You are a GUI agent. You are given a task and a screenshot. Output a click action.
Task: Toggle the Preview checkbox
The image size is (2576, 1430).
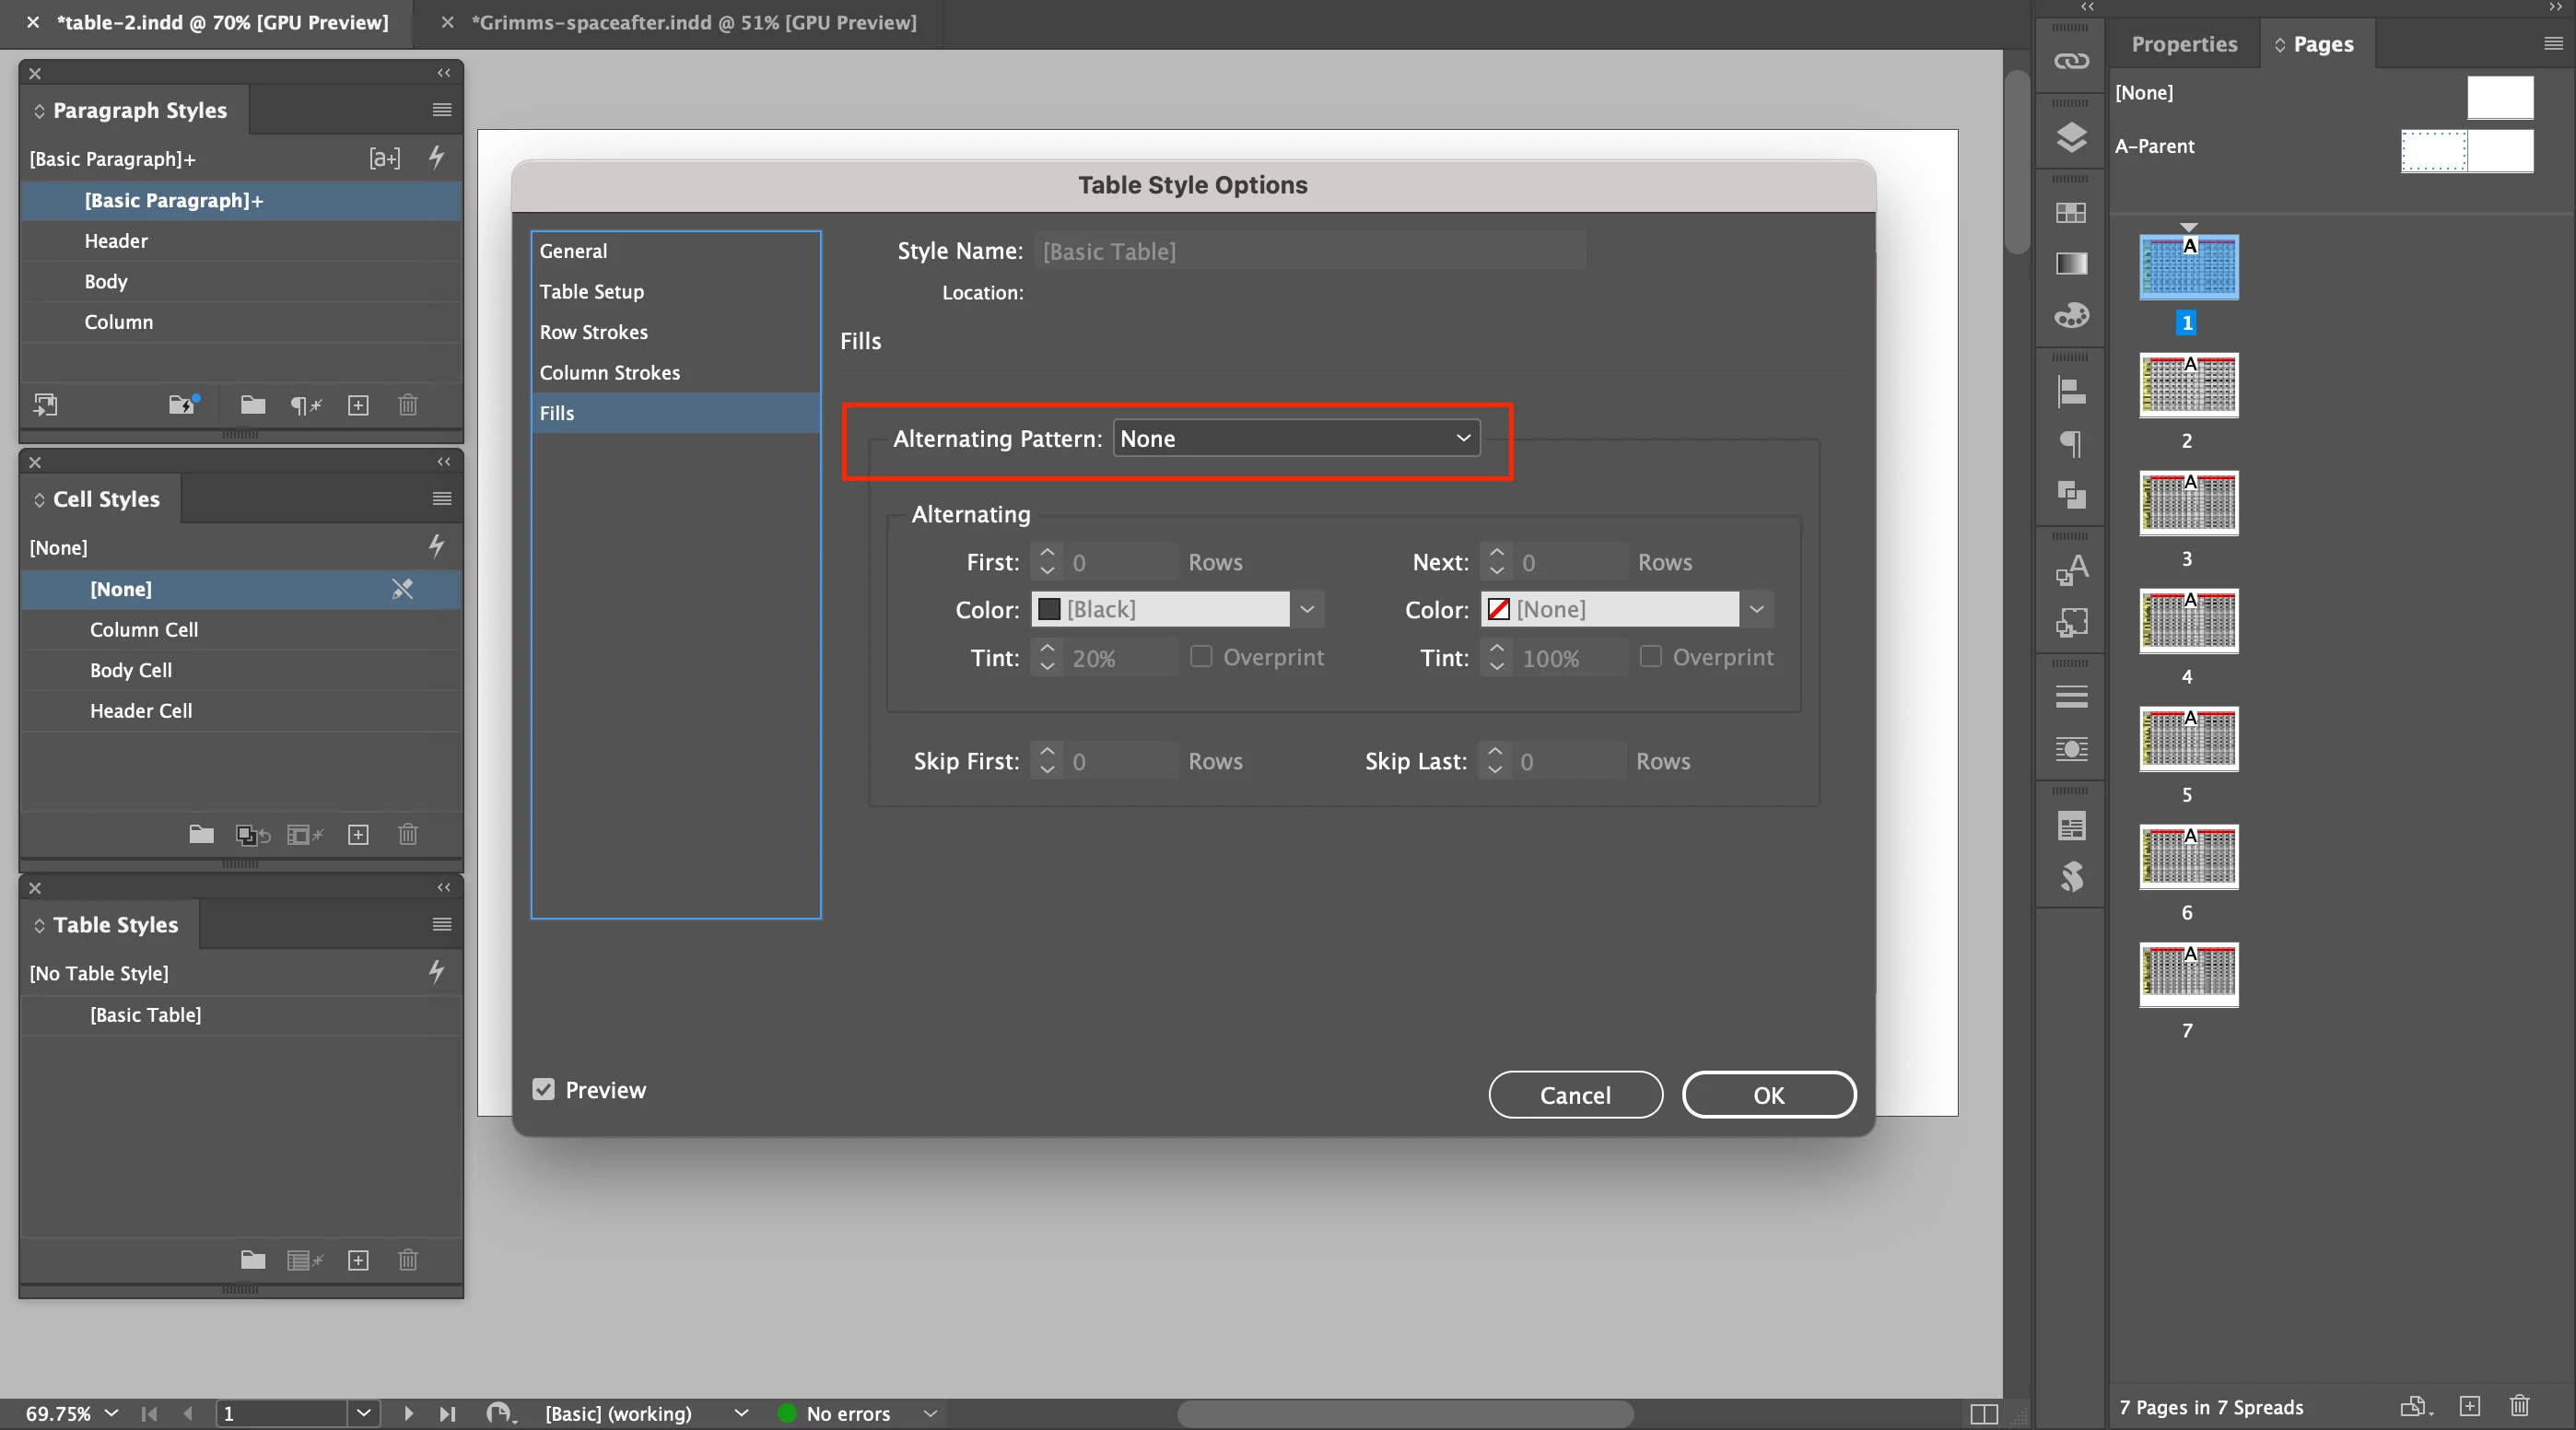click(543, 1089)
